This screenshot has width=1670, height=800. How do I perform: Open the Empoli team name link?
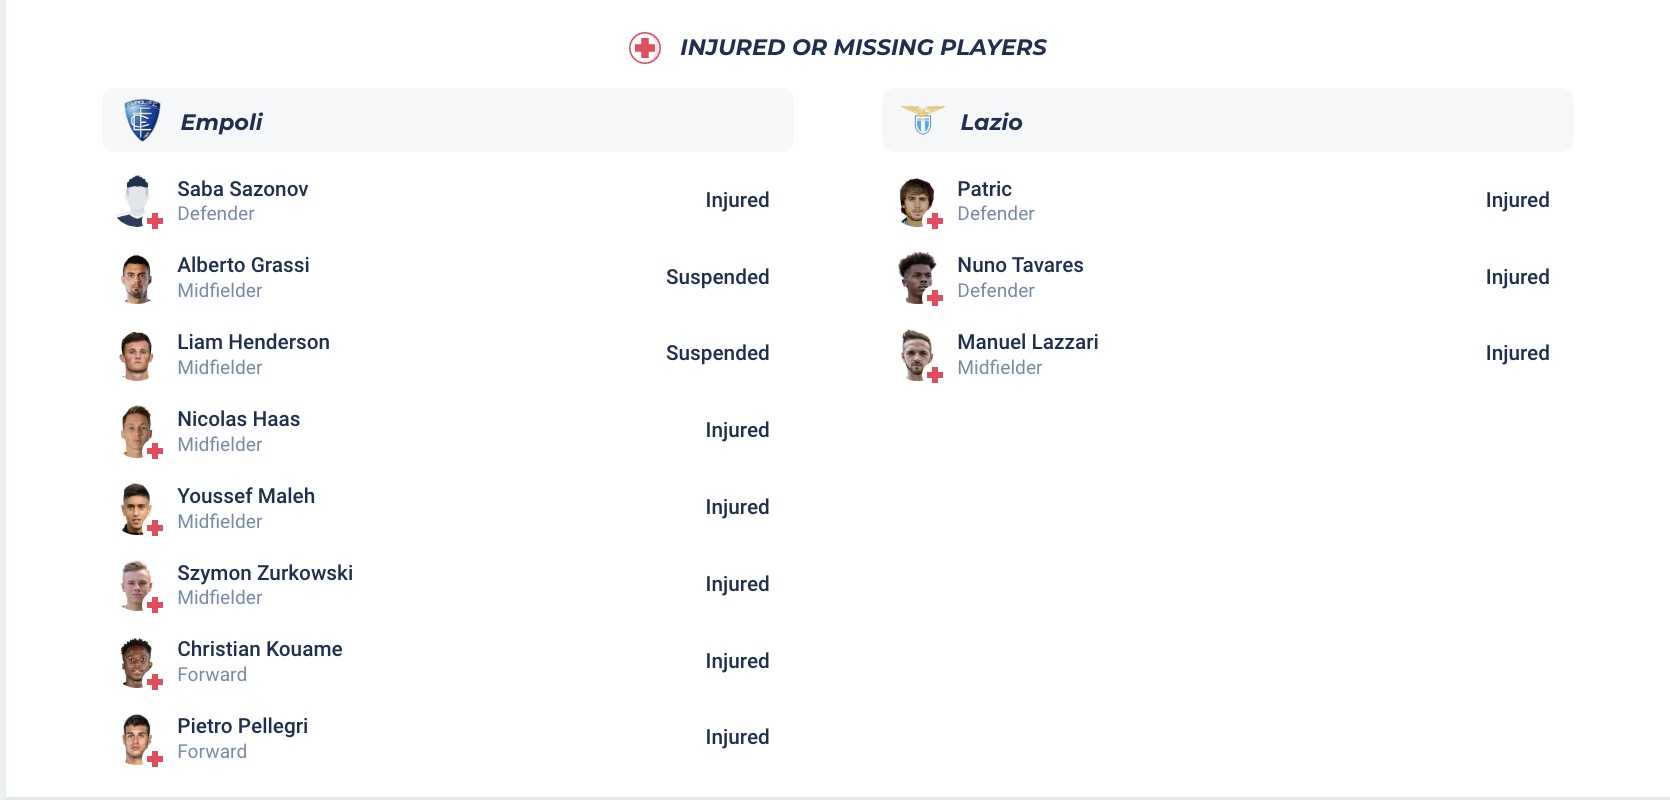coord(221,122)
